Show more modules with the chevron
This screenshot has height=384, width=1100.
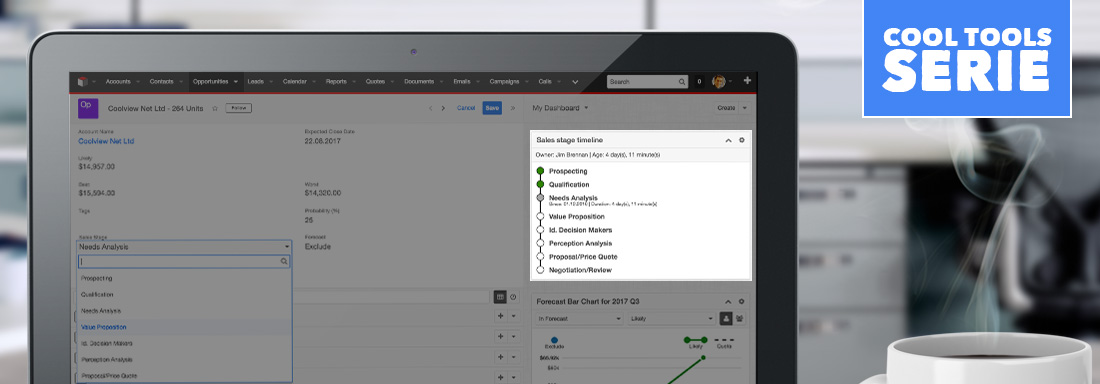pyautogui.click(x=575, y=82)
